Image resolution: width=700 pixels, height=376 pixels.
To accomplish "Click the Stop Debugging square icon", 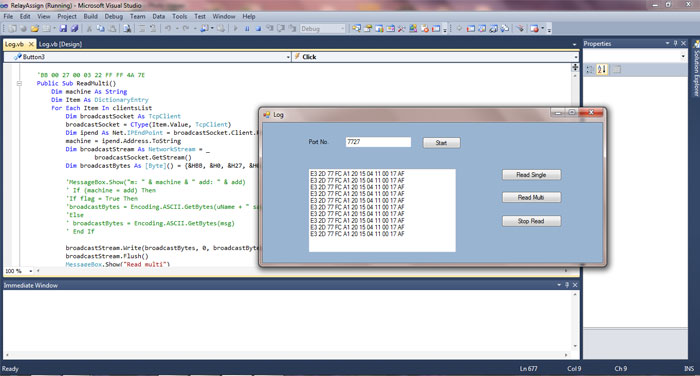I will tap(258, 29).
